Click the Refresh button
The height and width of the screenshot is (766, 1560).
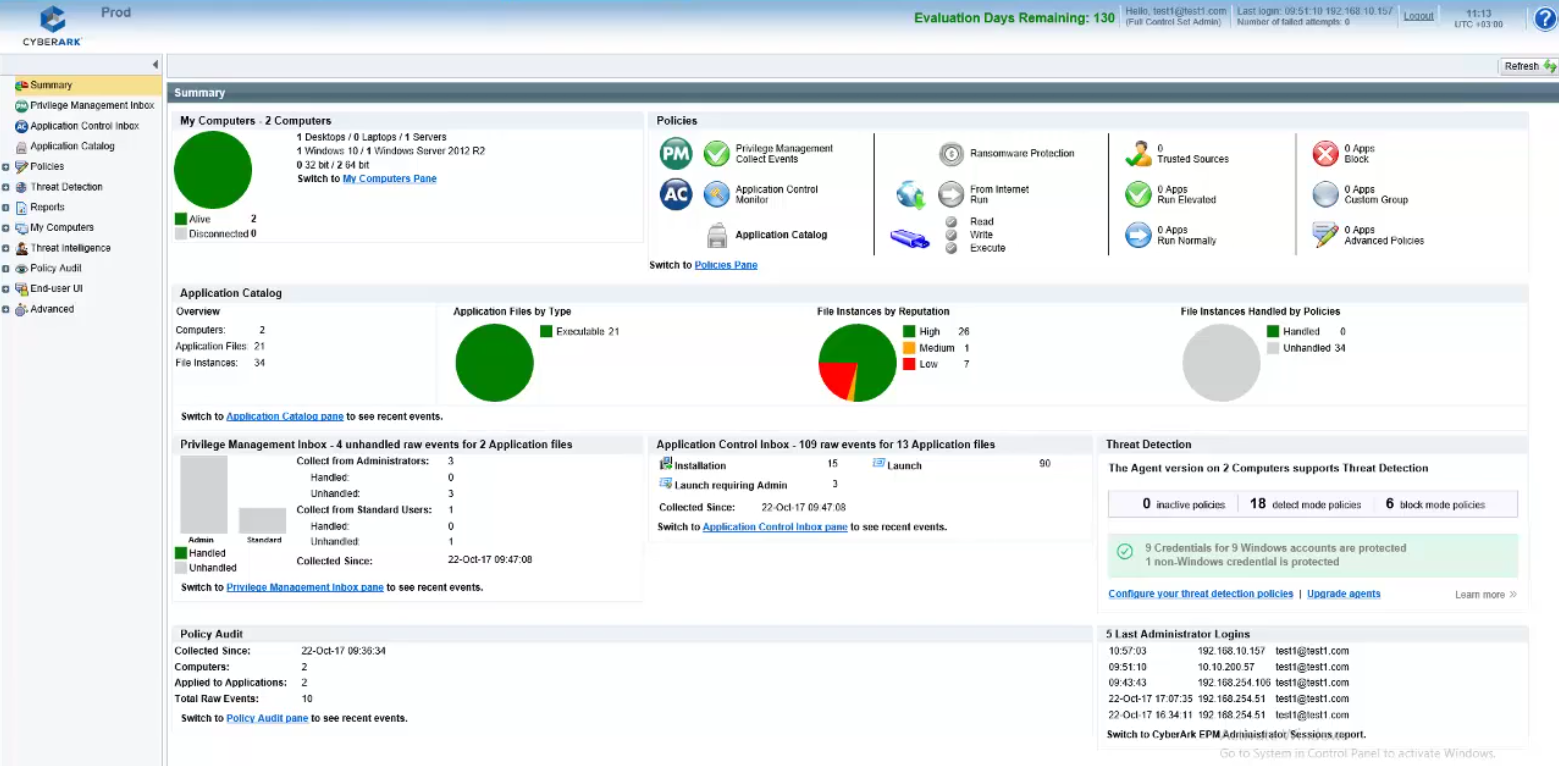tap(1530, 66)
